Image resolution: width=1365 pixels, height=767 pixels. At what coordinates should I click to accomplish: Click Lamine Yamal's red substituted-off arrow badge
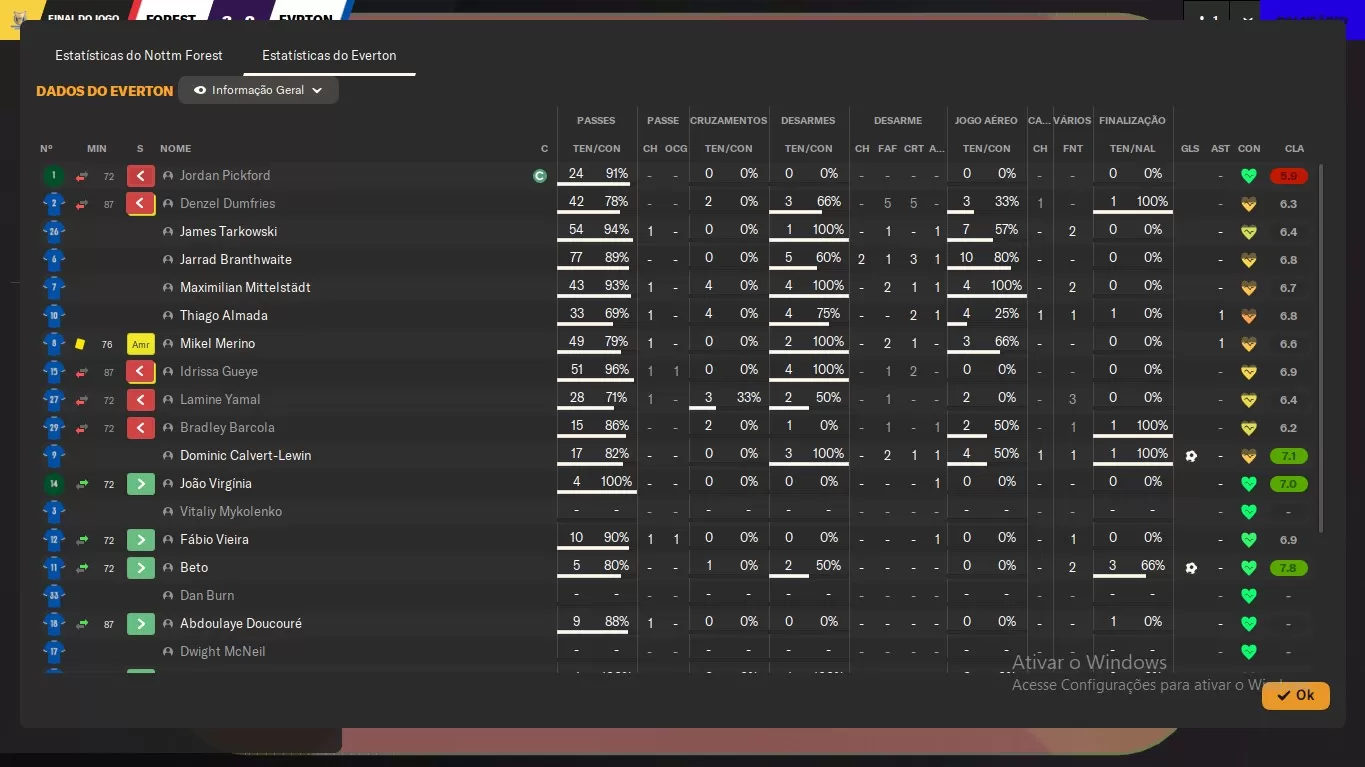(x=141, y=400)
